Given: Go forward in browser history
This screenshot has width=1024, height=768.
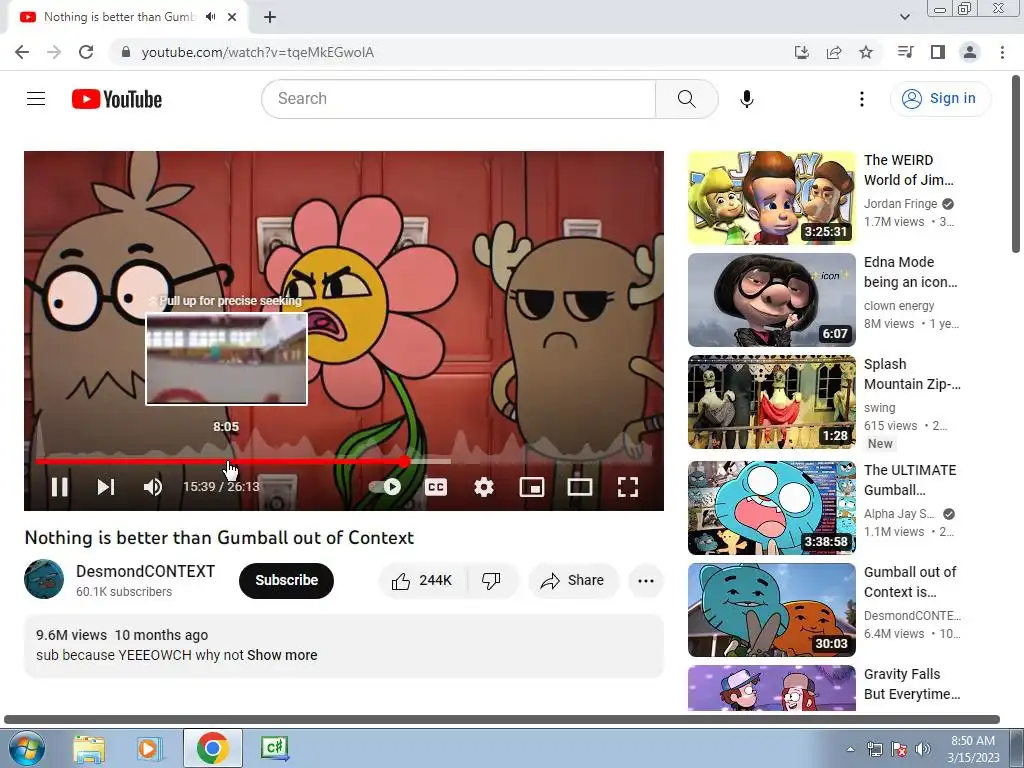Looking at the screenshot, I should pyautogui.click(x=54, y=52).
